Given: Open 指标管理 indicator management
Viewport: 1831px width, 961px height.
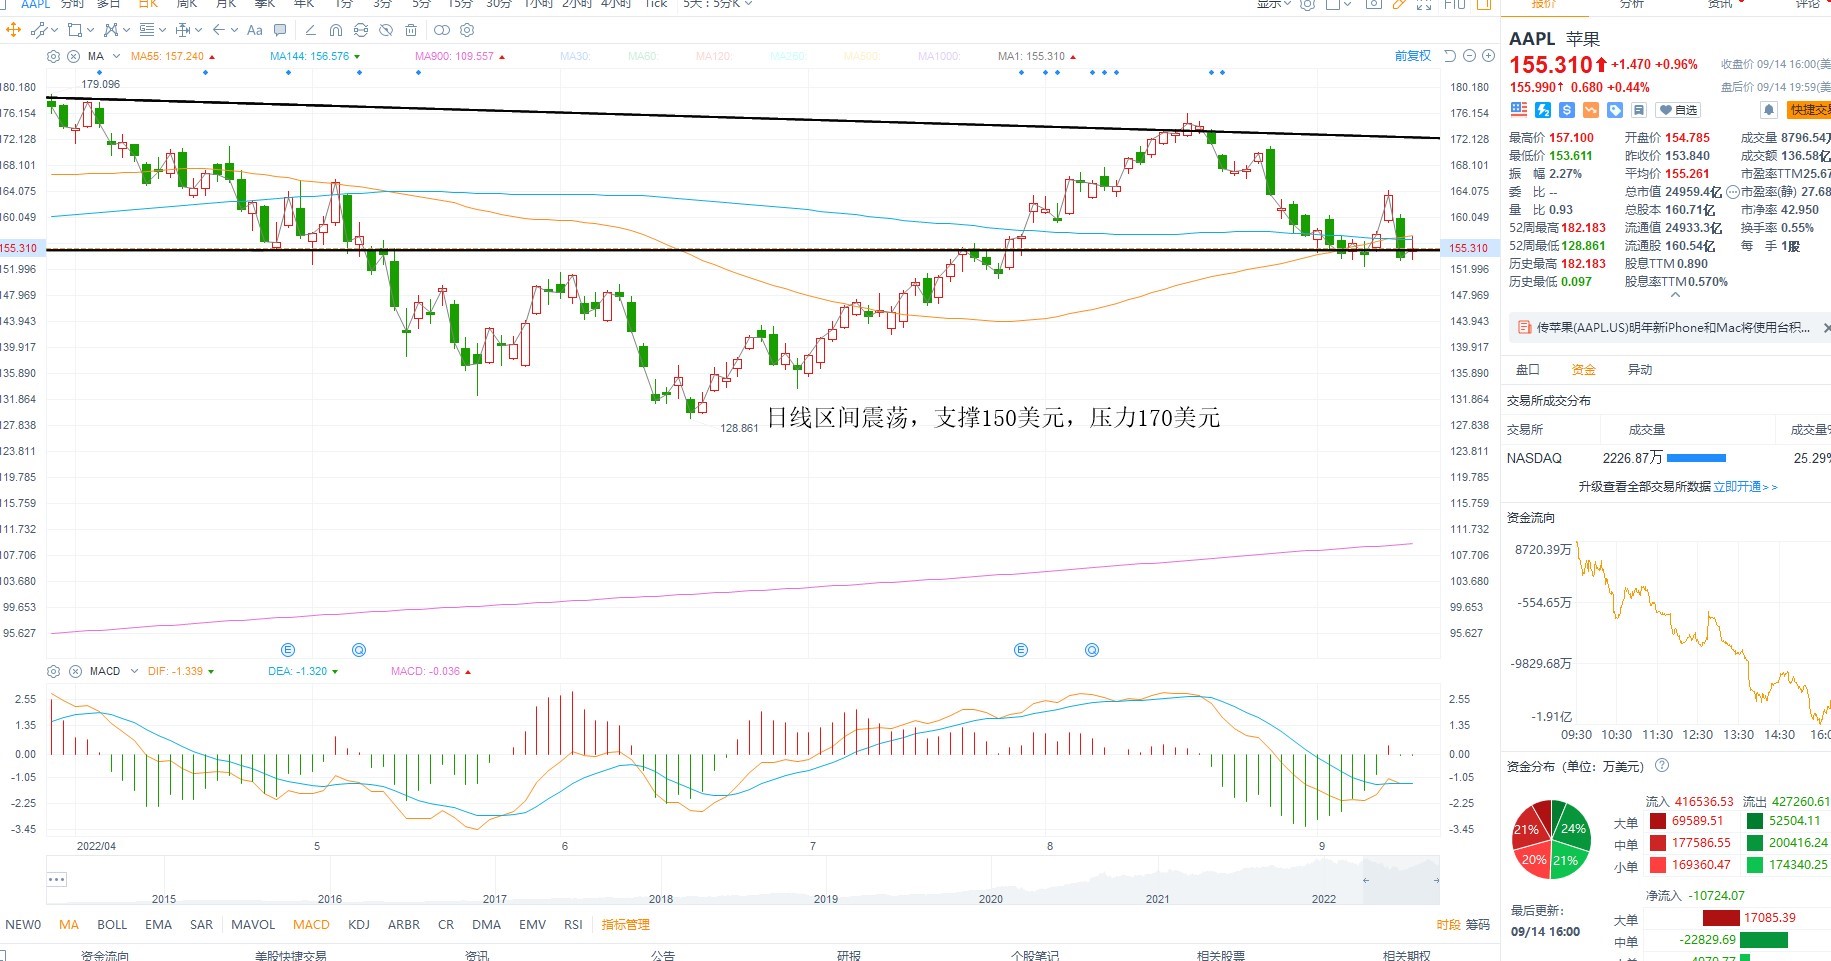Looking at the screenshot, I should [626, 925].
